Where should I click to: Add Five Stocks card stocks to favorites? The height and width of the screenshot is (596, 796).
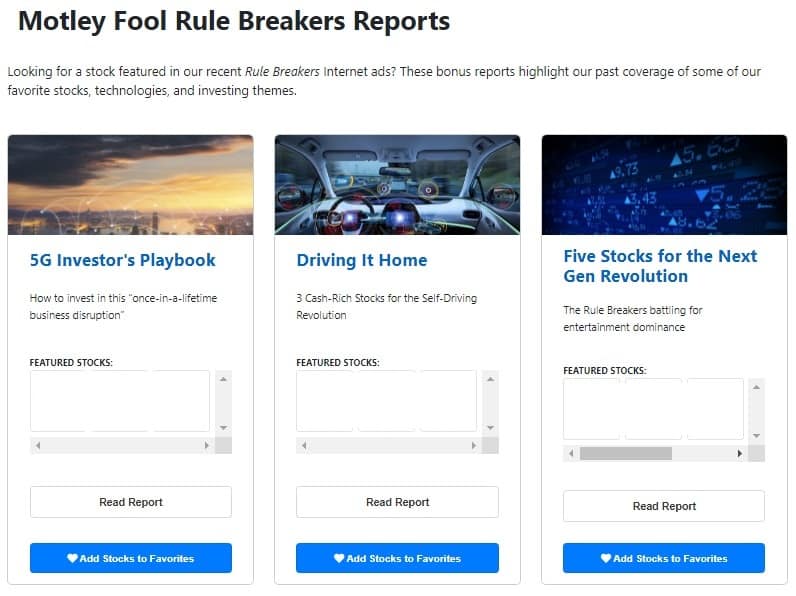(x=664, y=558)
